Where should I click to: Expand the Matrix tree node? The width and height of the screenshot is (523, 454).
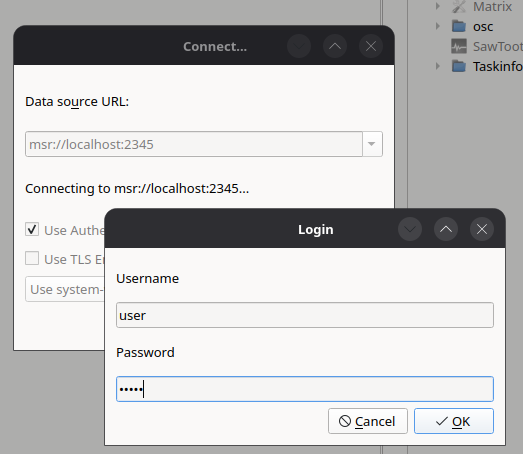point(438,6)
